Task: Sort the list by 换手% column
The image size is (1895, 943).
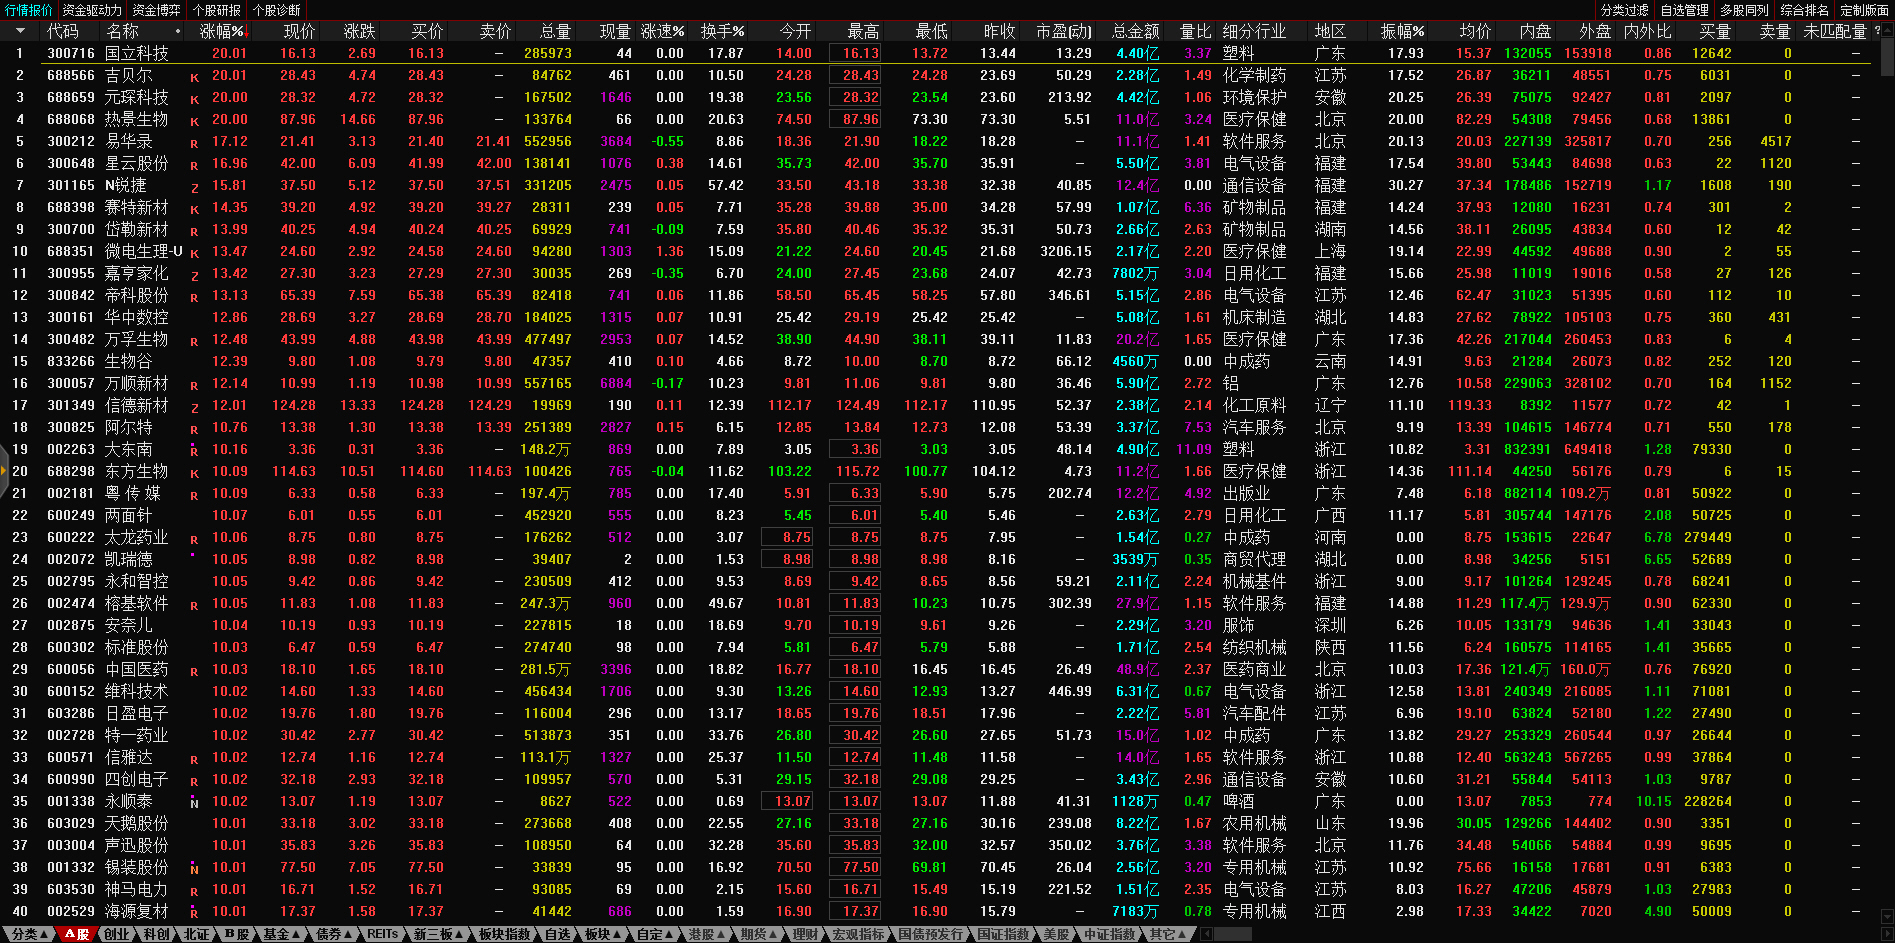Action: (x=721, y=31)
